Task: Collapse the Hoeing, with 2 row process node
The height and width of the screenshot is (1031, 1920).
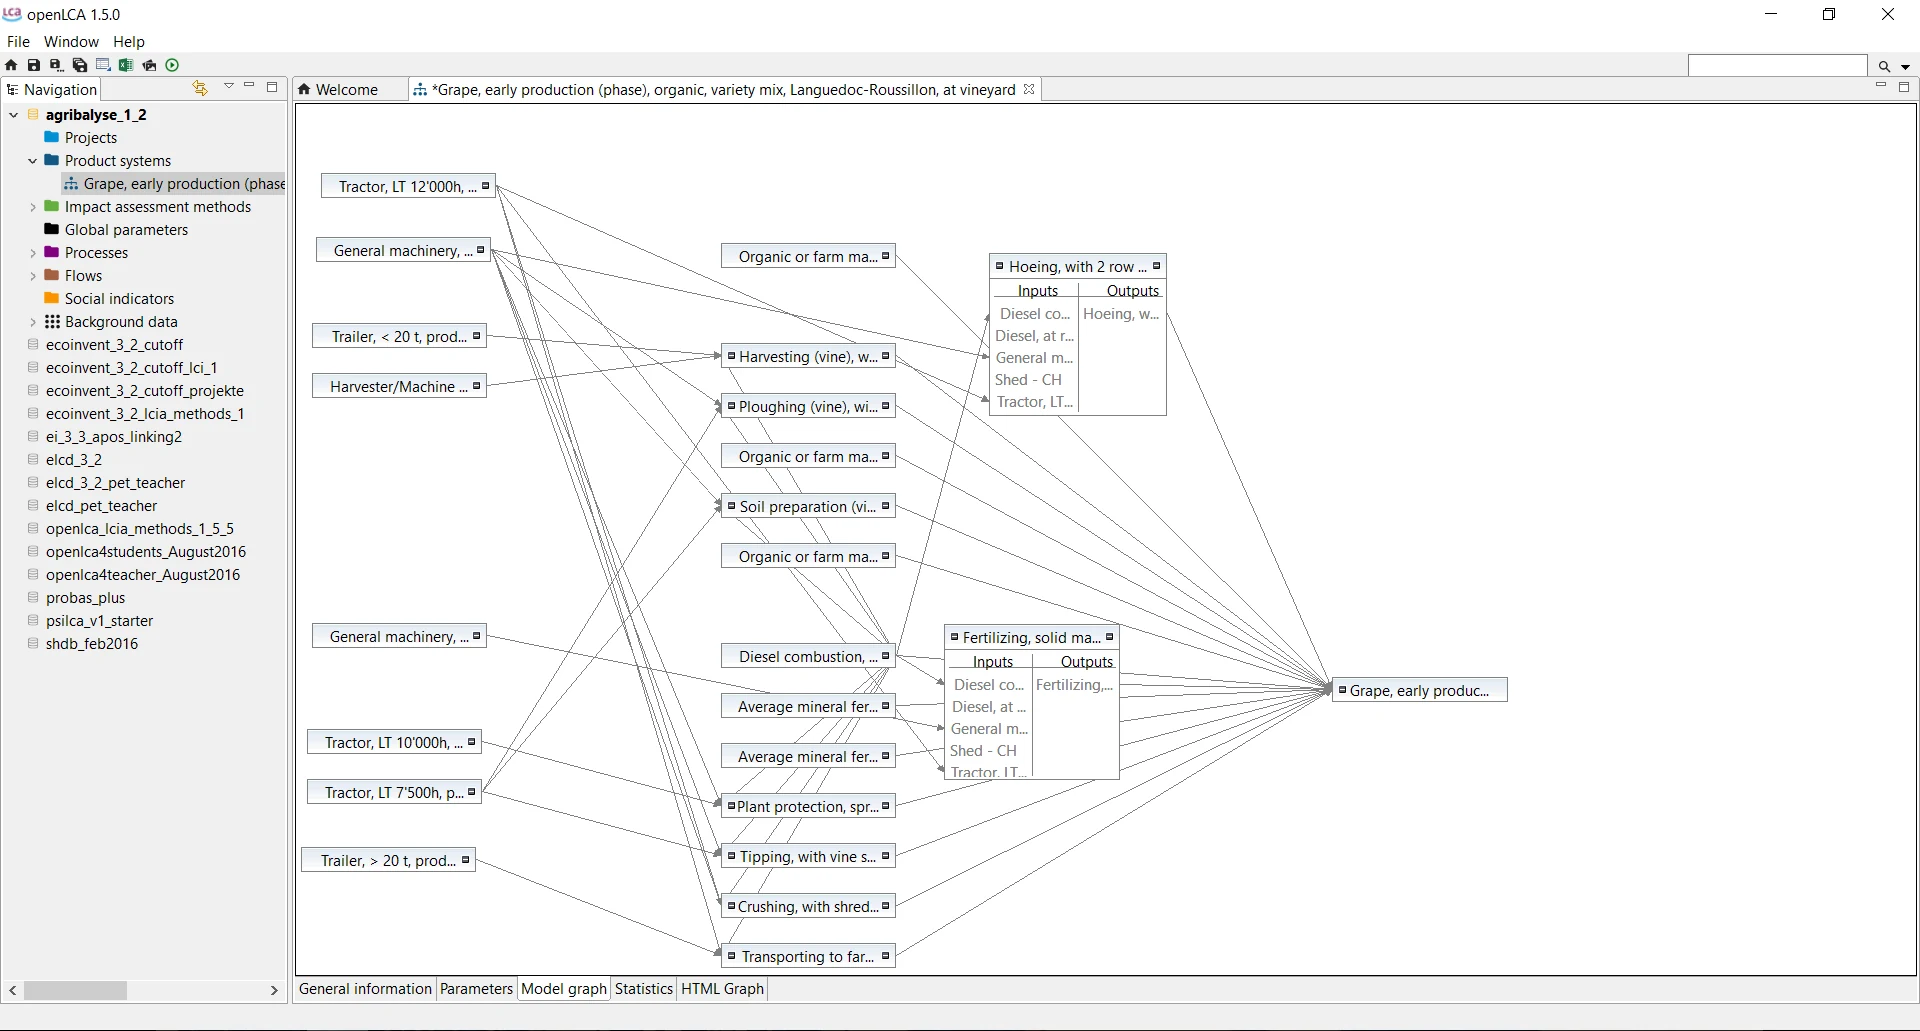Action: tap(1000, 266)
